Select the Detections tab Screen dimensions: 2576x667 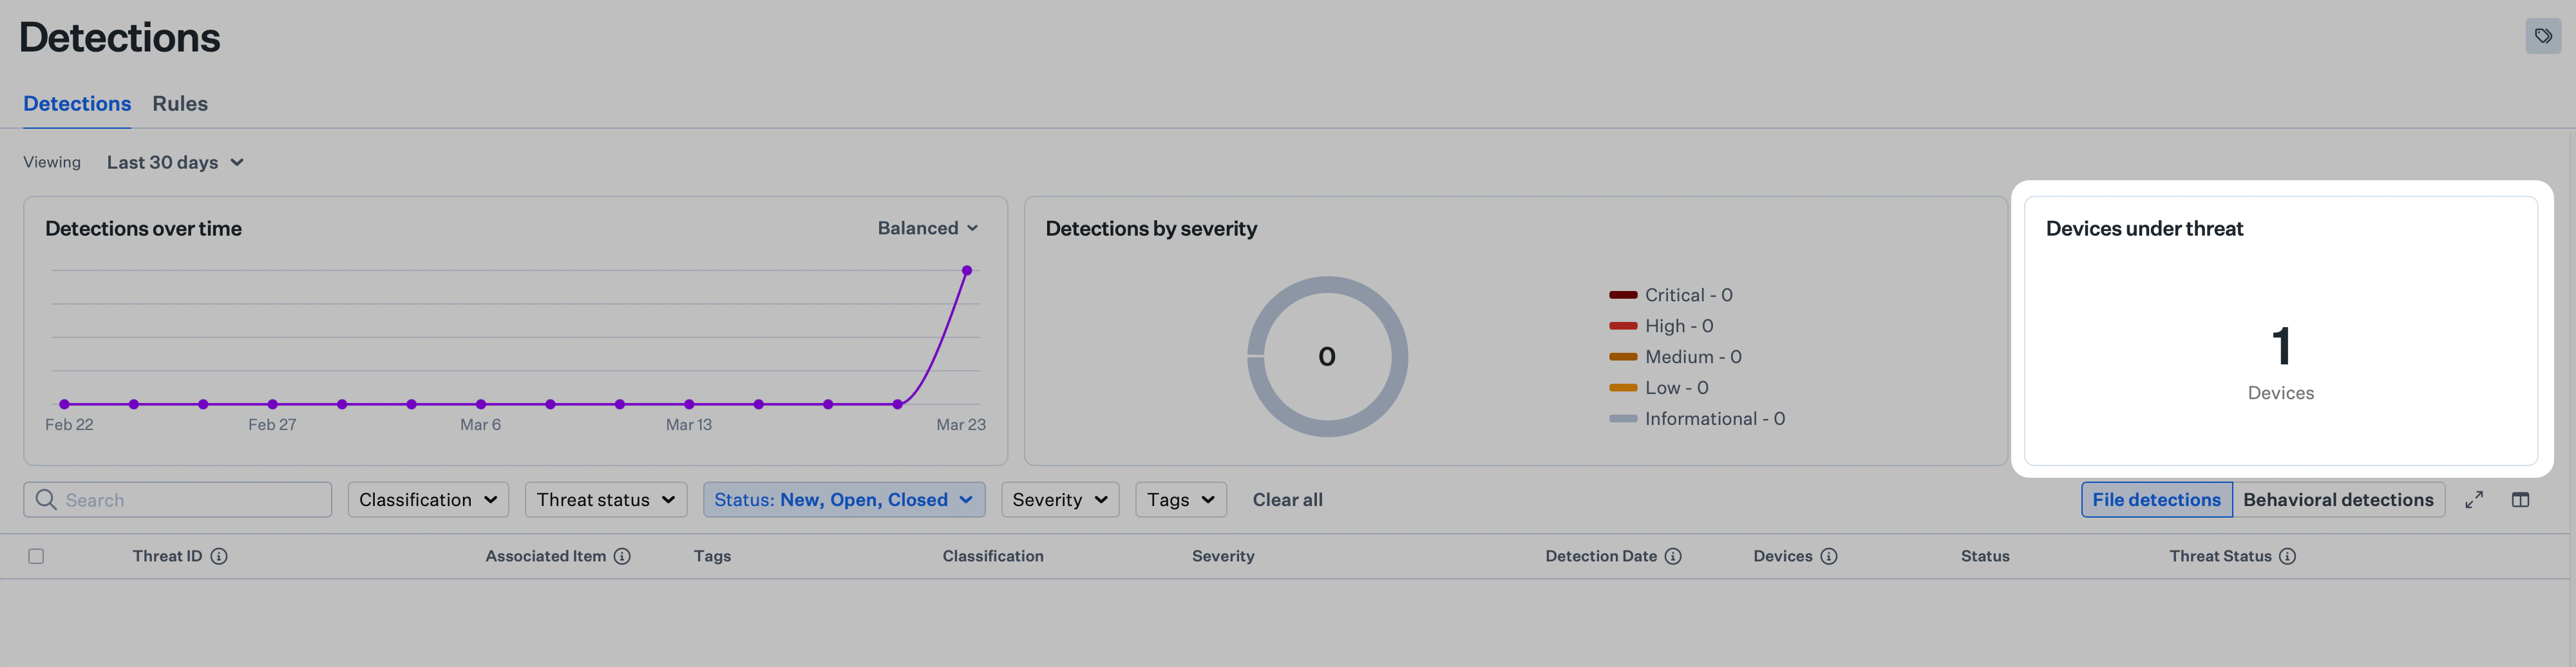click(x=77, y=103)
